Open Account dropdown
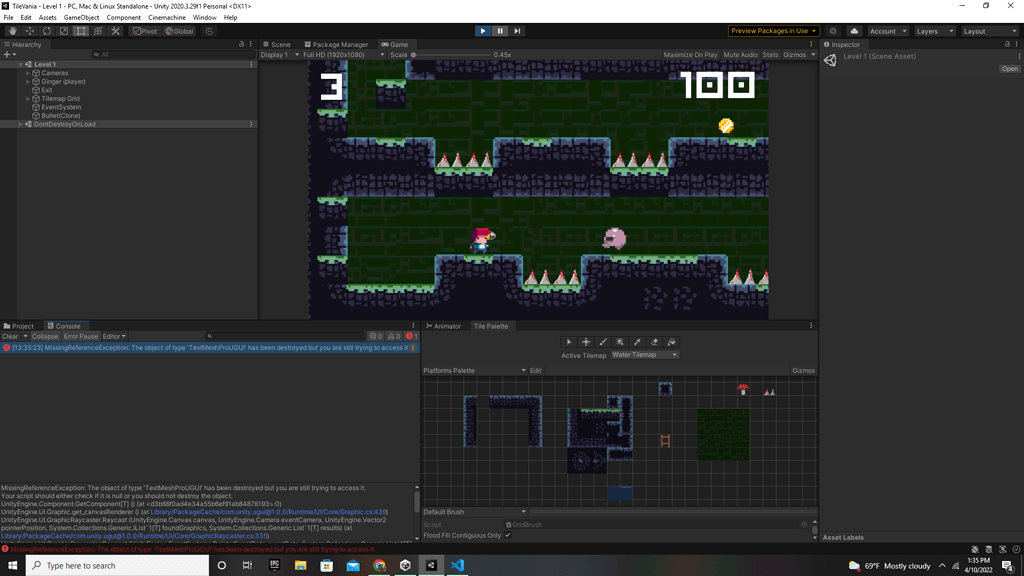Image resolution: width=1024 pixels, height=576 pixels. click(888, 31)
